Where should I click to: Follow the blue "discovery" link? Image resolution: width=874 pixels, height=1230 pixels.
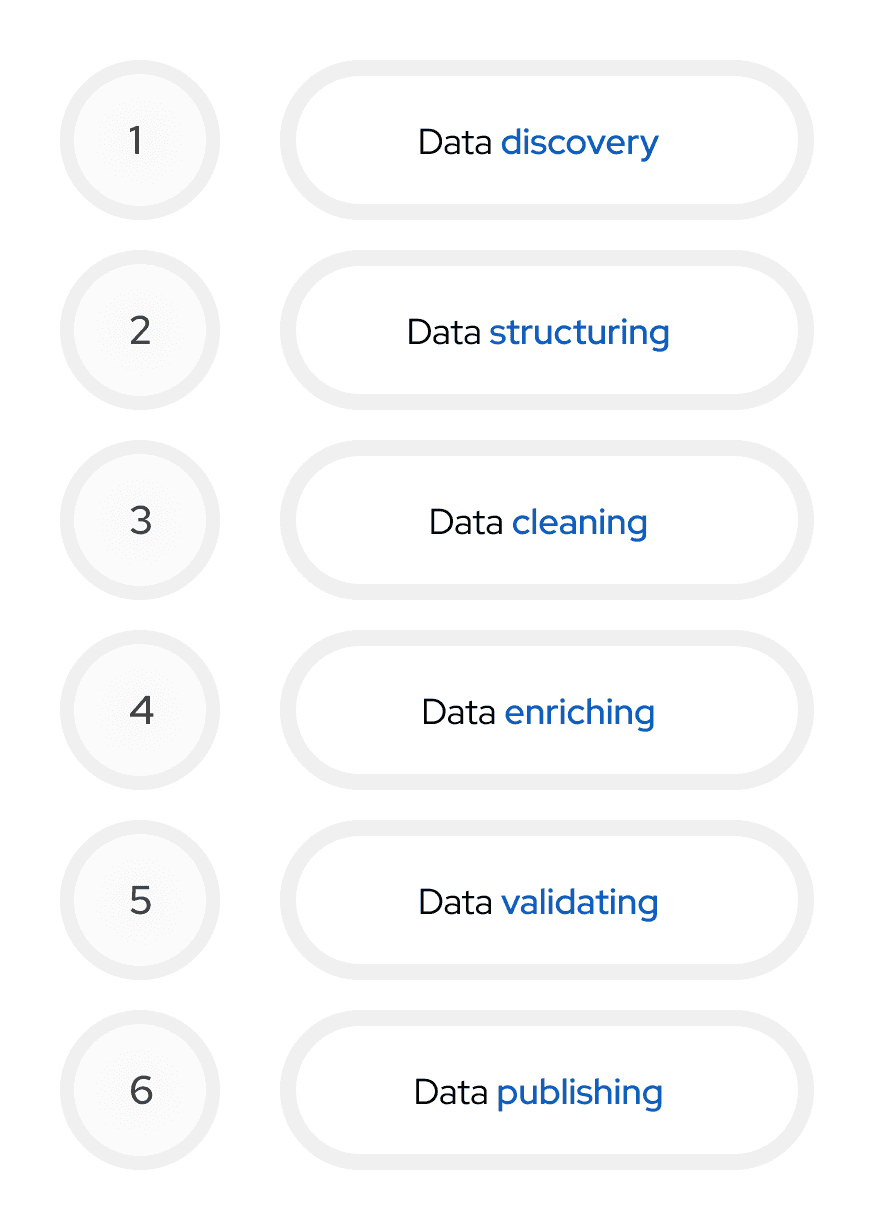[579, 142]
